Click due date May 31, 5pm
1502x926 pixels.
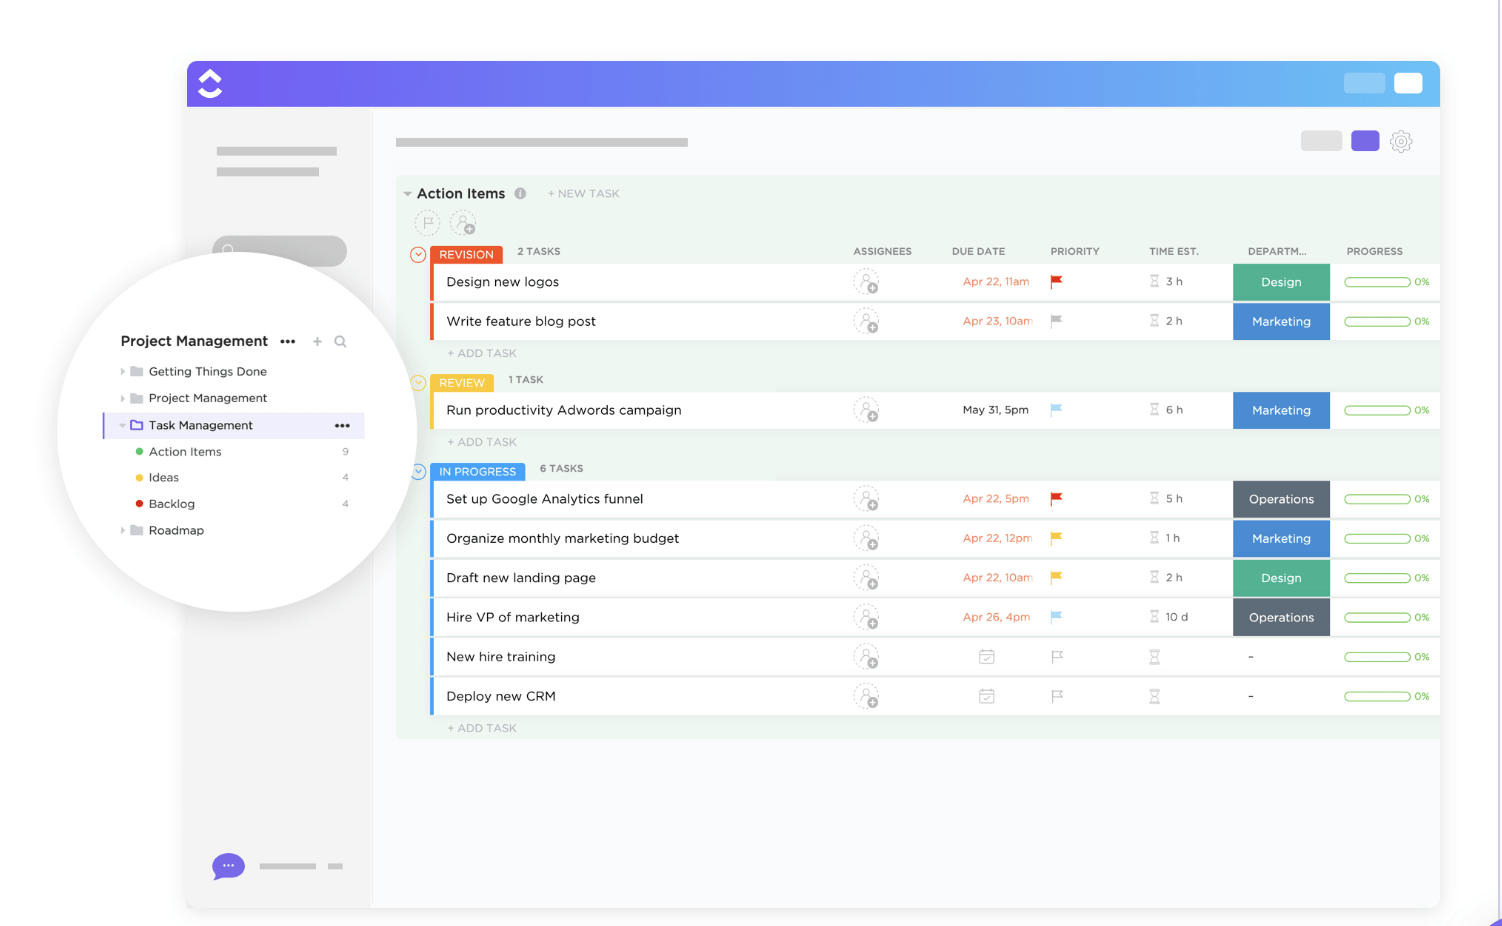tap(996, 410)
